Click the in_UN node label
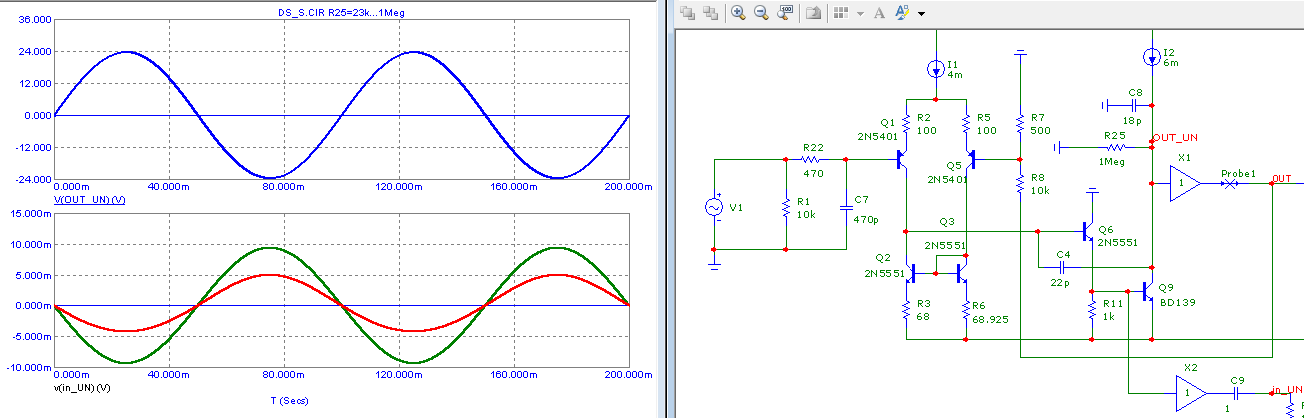The width and height of the screenshot is (1304, 418). click(x=1286, y=389)
